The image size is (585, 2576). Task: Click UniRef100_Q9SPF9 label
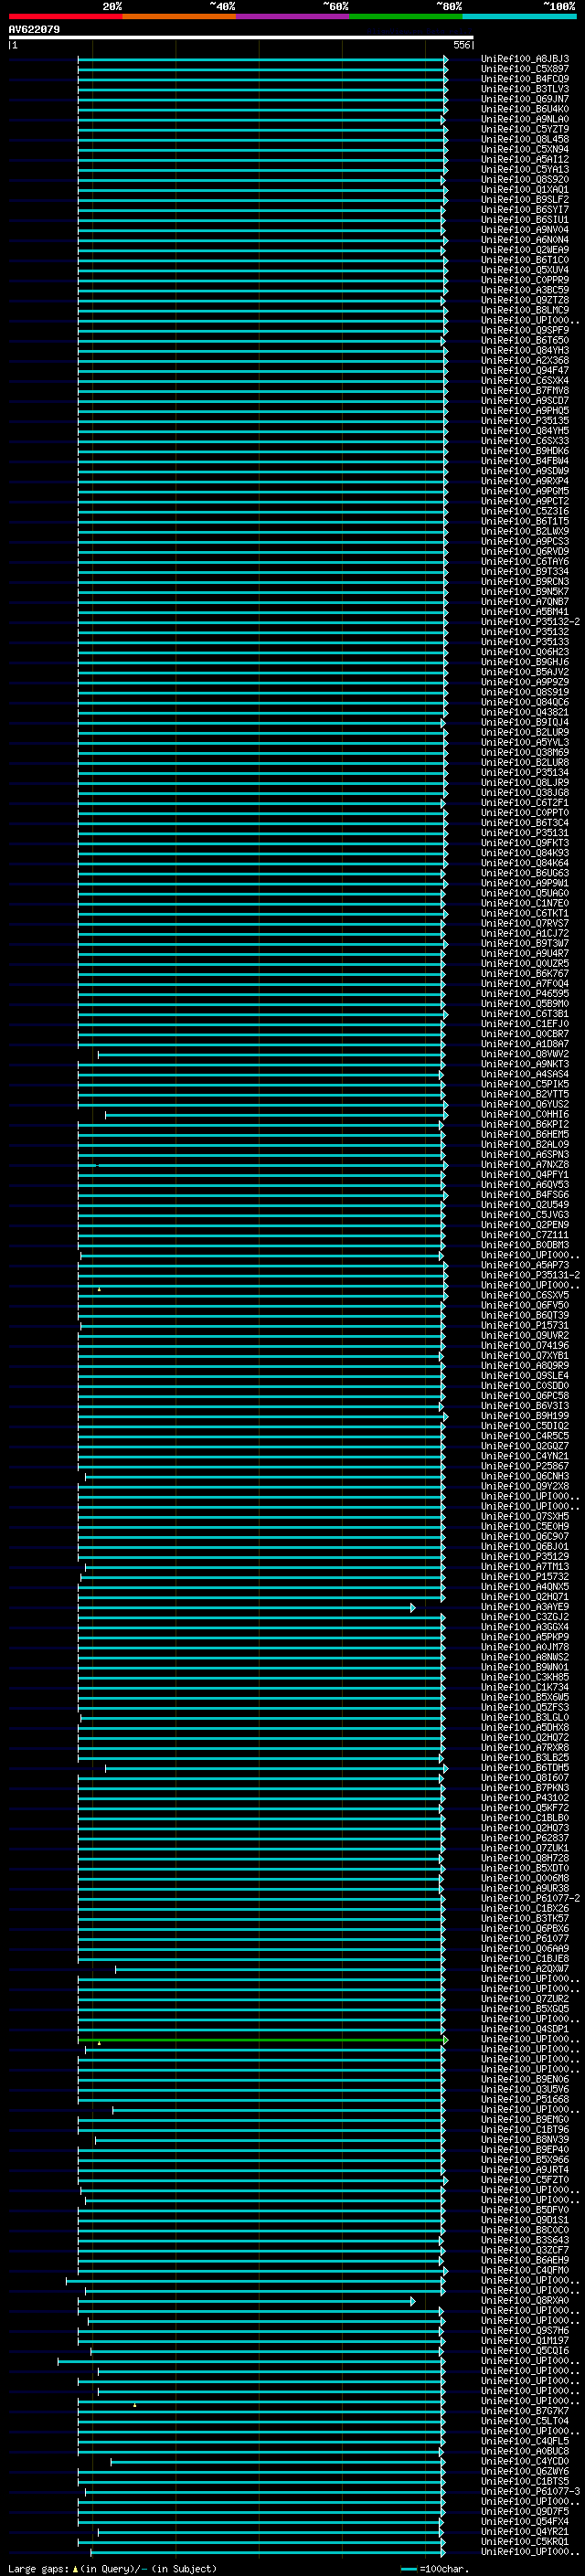click(525, 330)
